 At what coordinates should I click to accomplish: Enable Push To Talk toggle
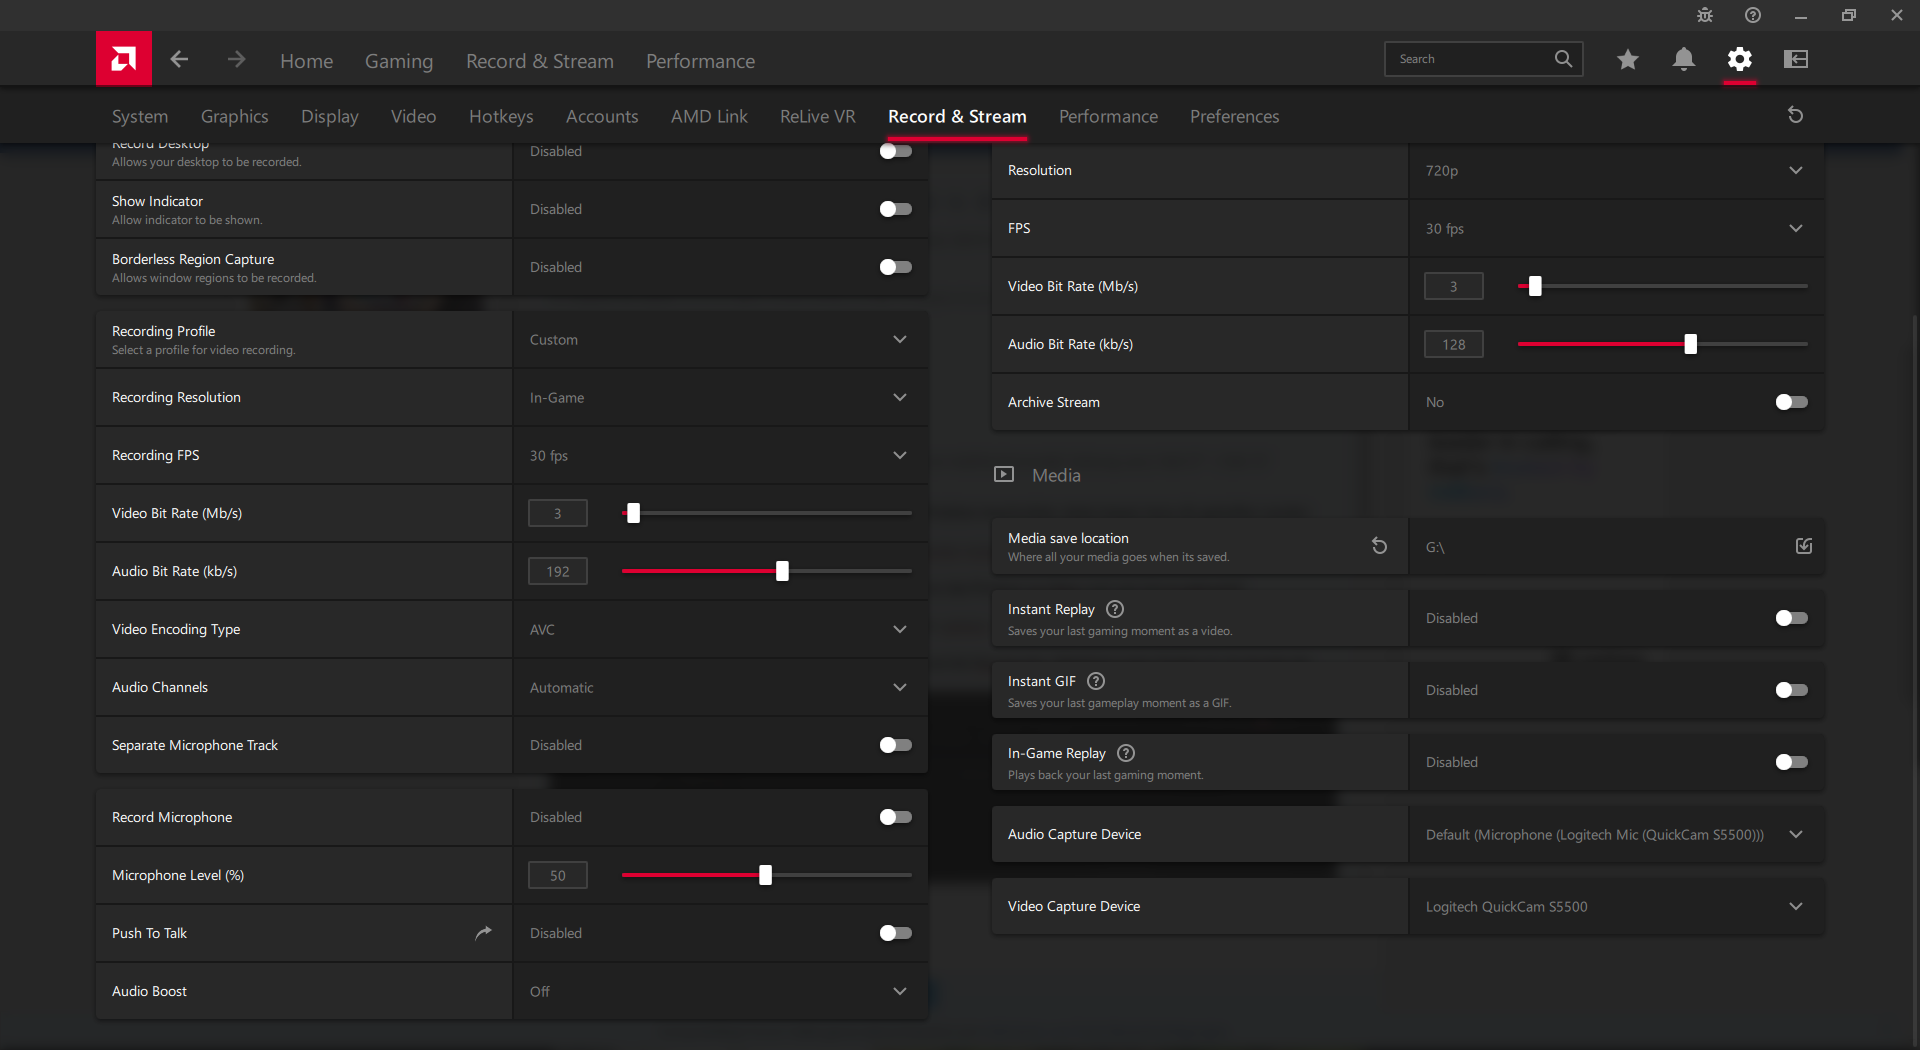coord(895,933)
